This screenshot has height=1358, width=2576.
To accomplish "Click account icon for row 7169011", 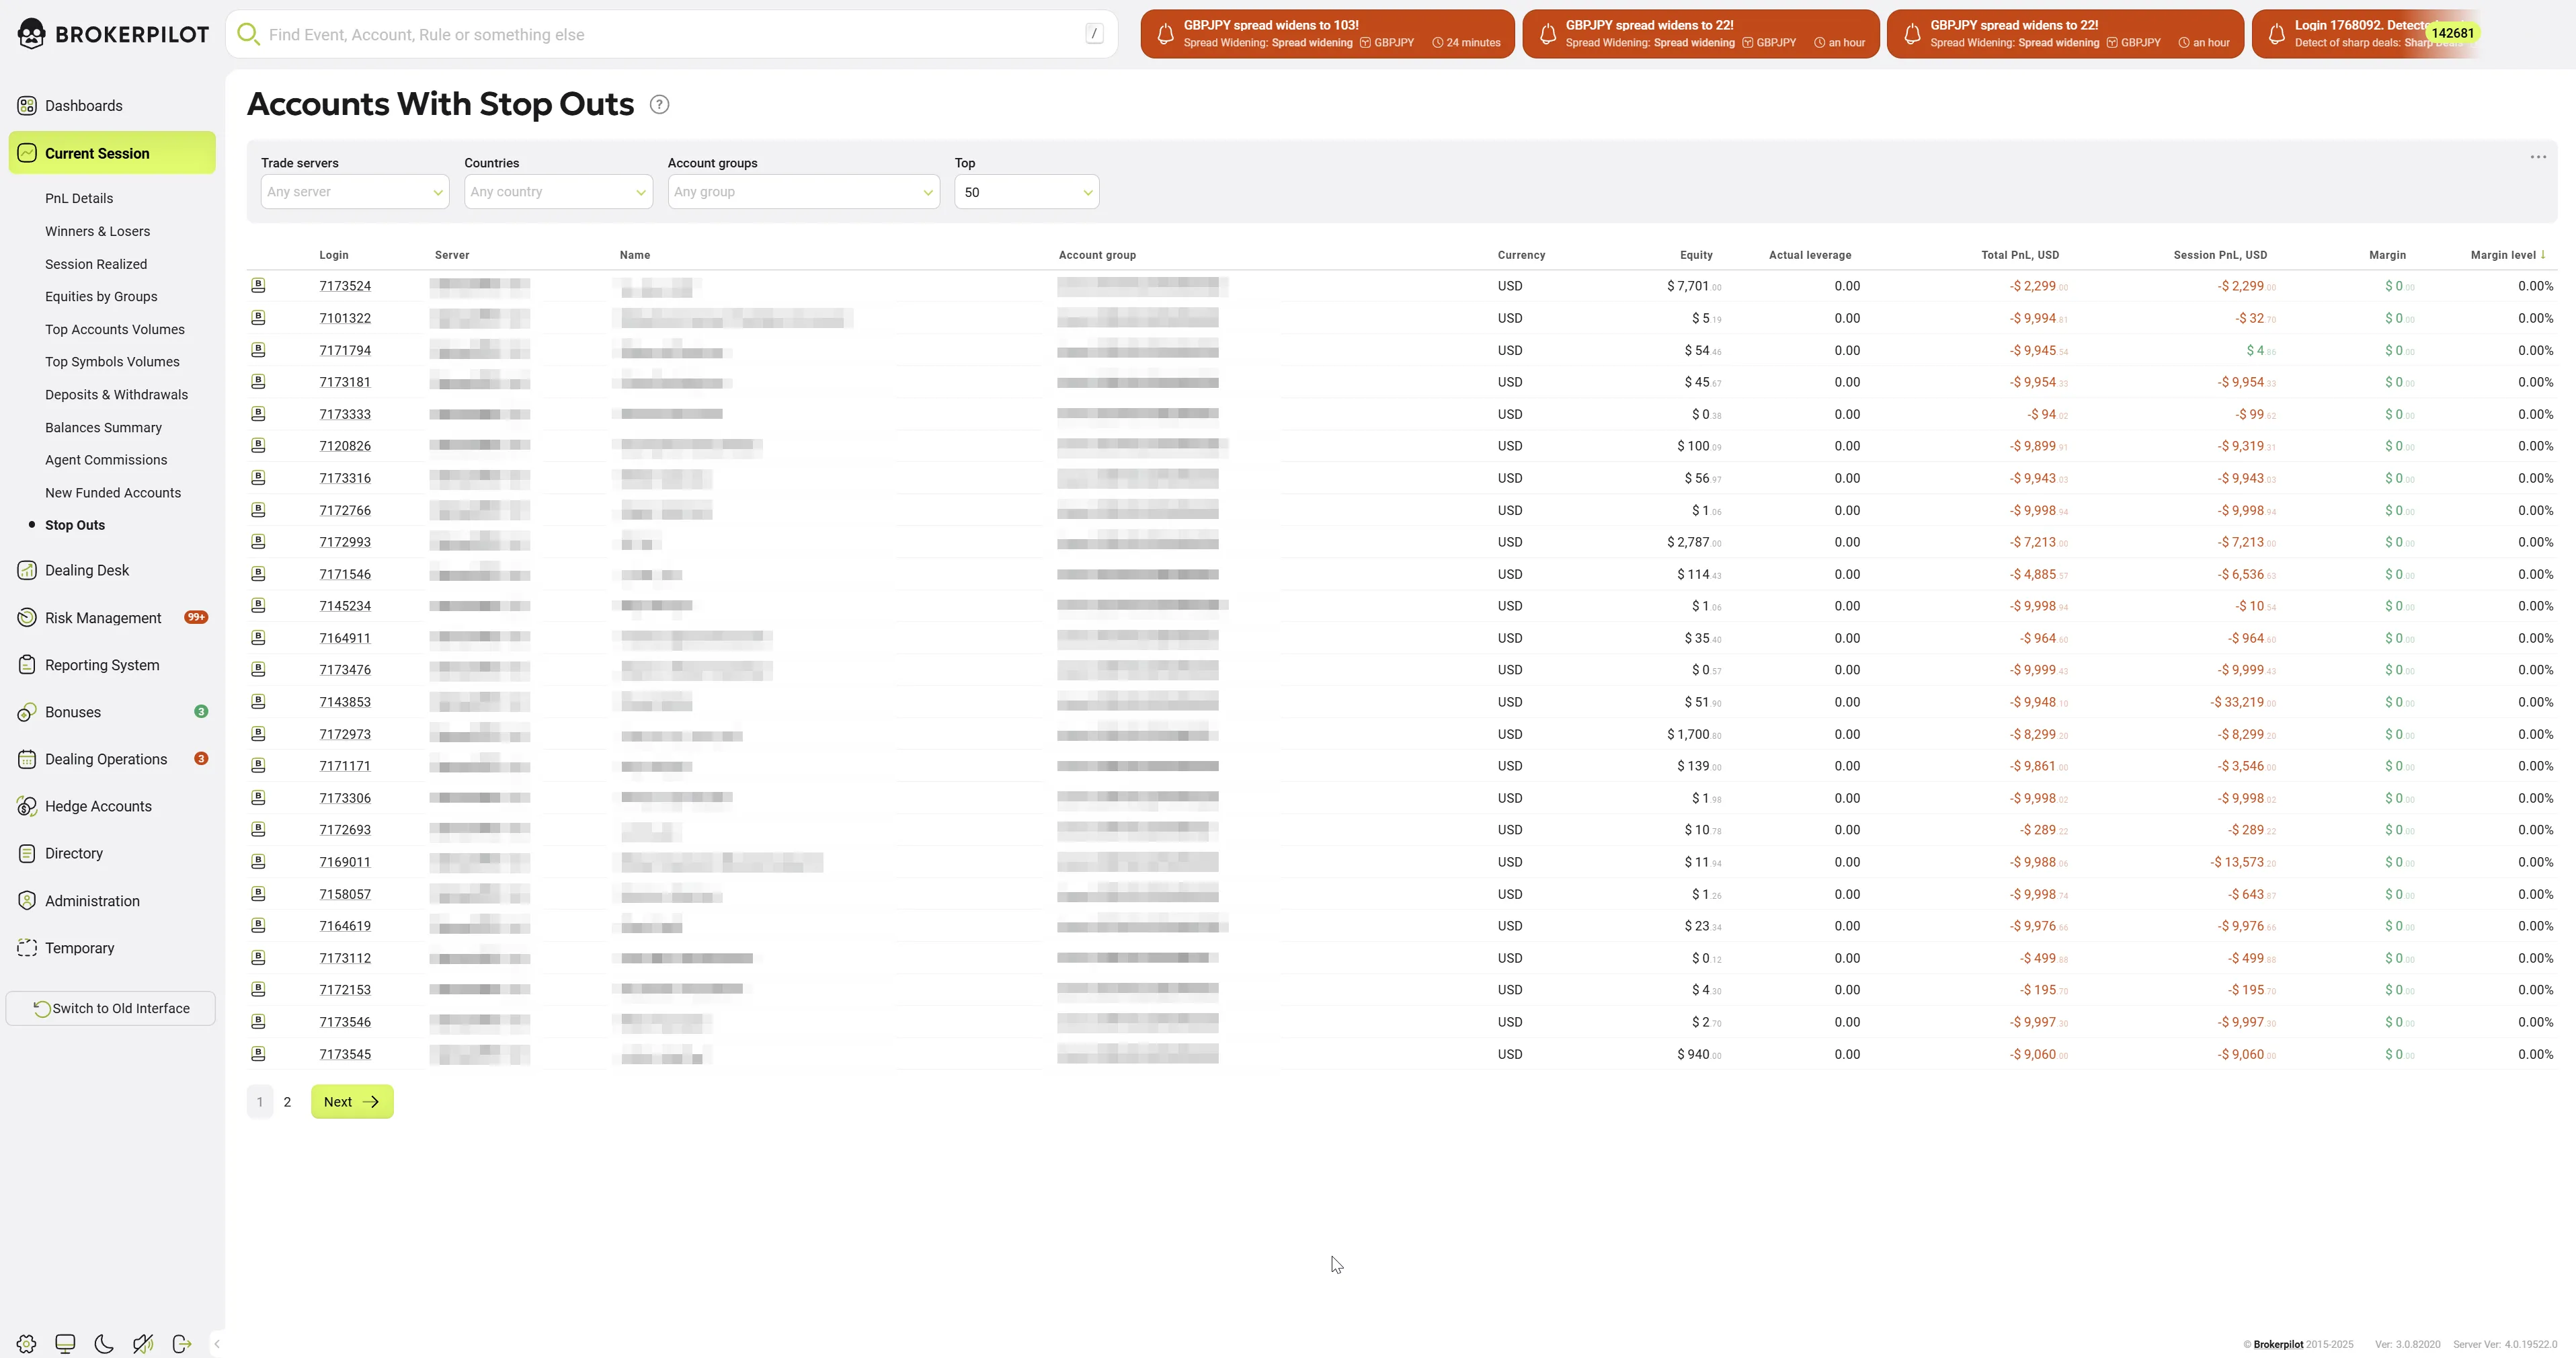I will tap(258, 862).
